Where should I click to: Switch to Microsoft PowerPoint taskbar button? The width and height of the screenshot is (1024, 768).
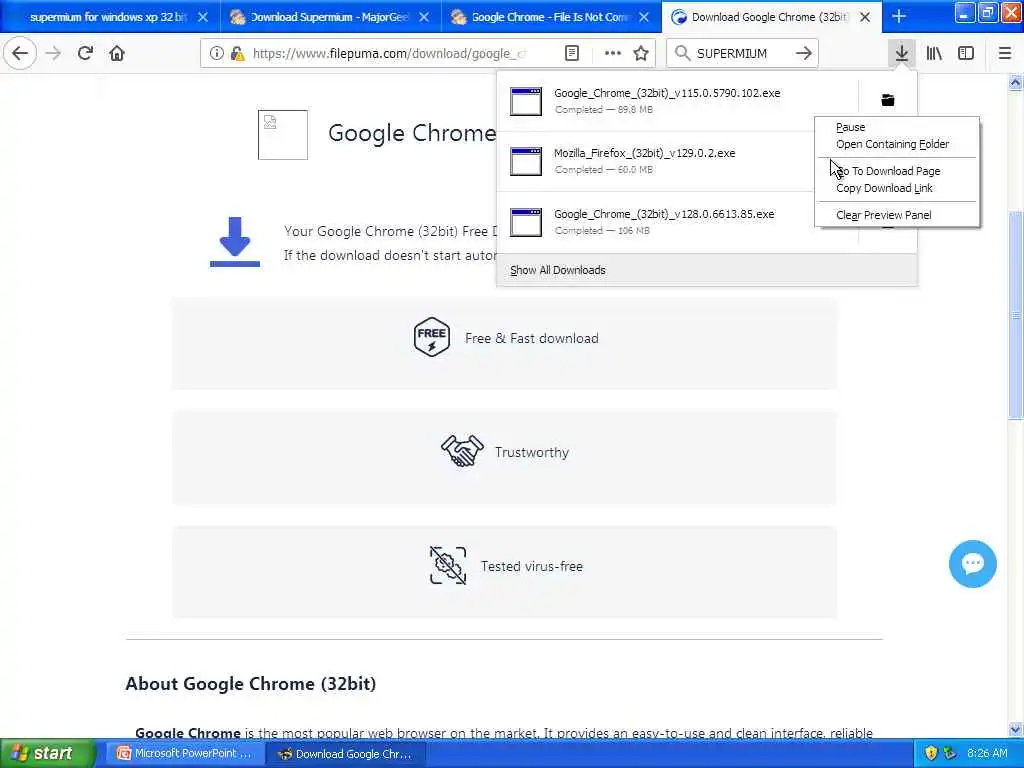pyautogui.click(x=184, y=753)
